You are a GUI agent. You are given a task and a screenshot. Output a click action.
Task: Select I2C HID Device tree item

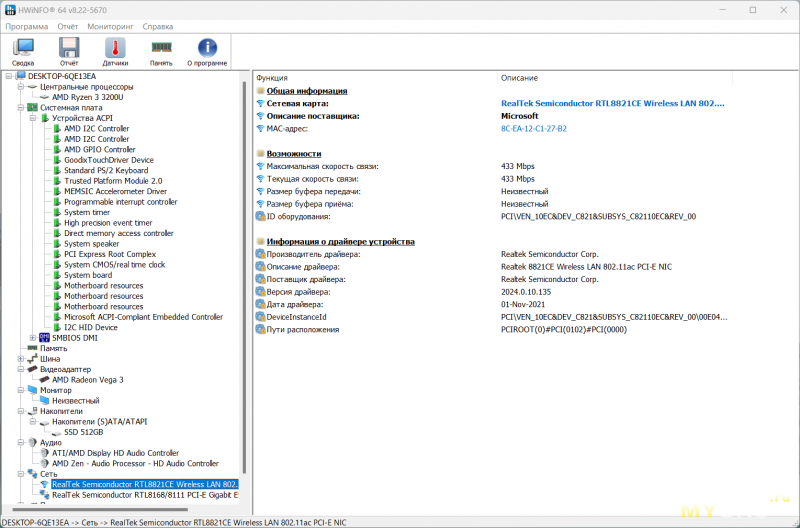coord(91,328)
